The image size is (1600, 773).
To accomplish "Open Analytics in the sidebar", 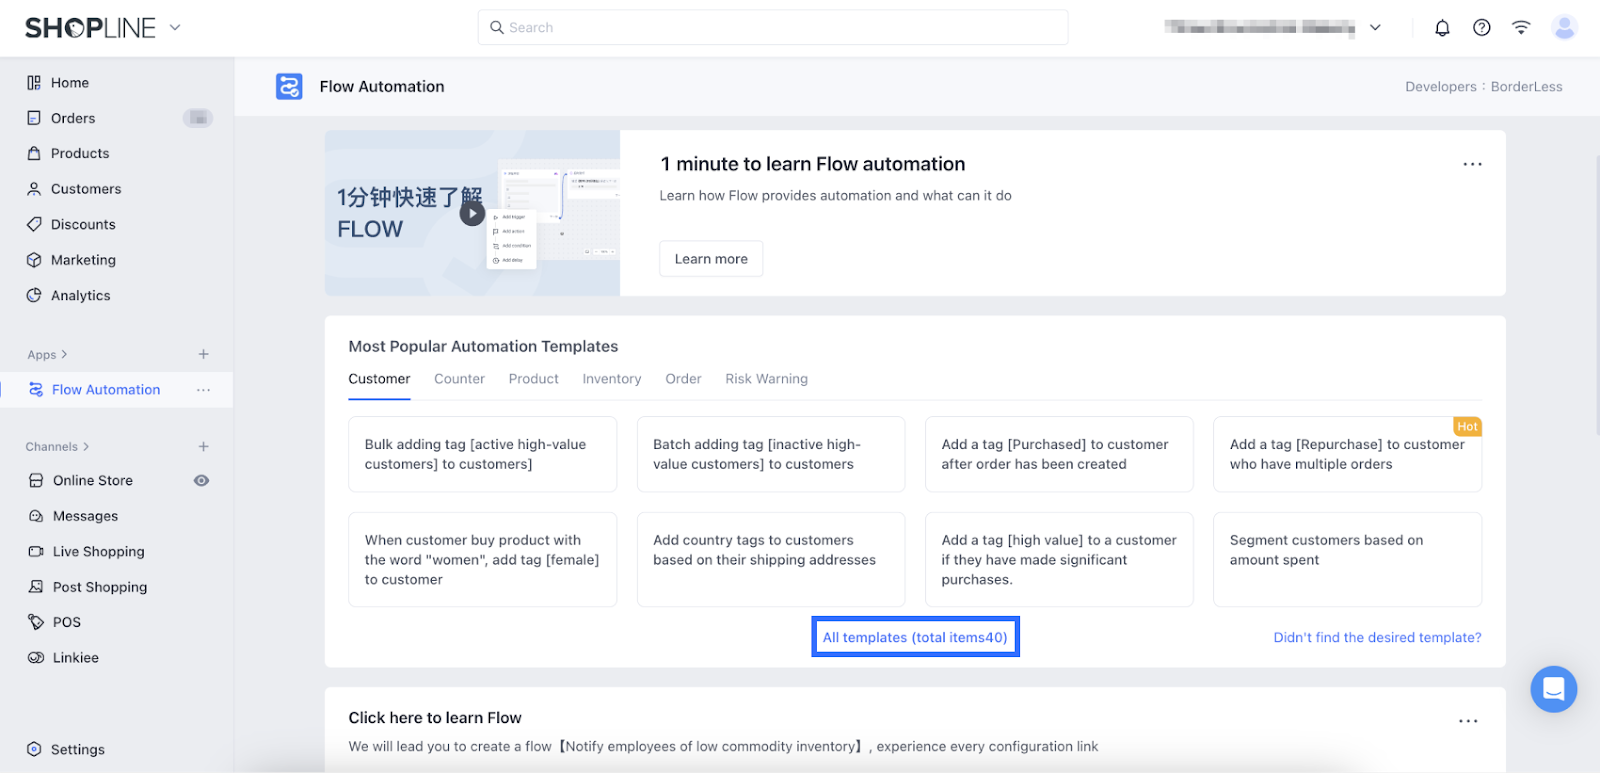I will coord(81,296).
